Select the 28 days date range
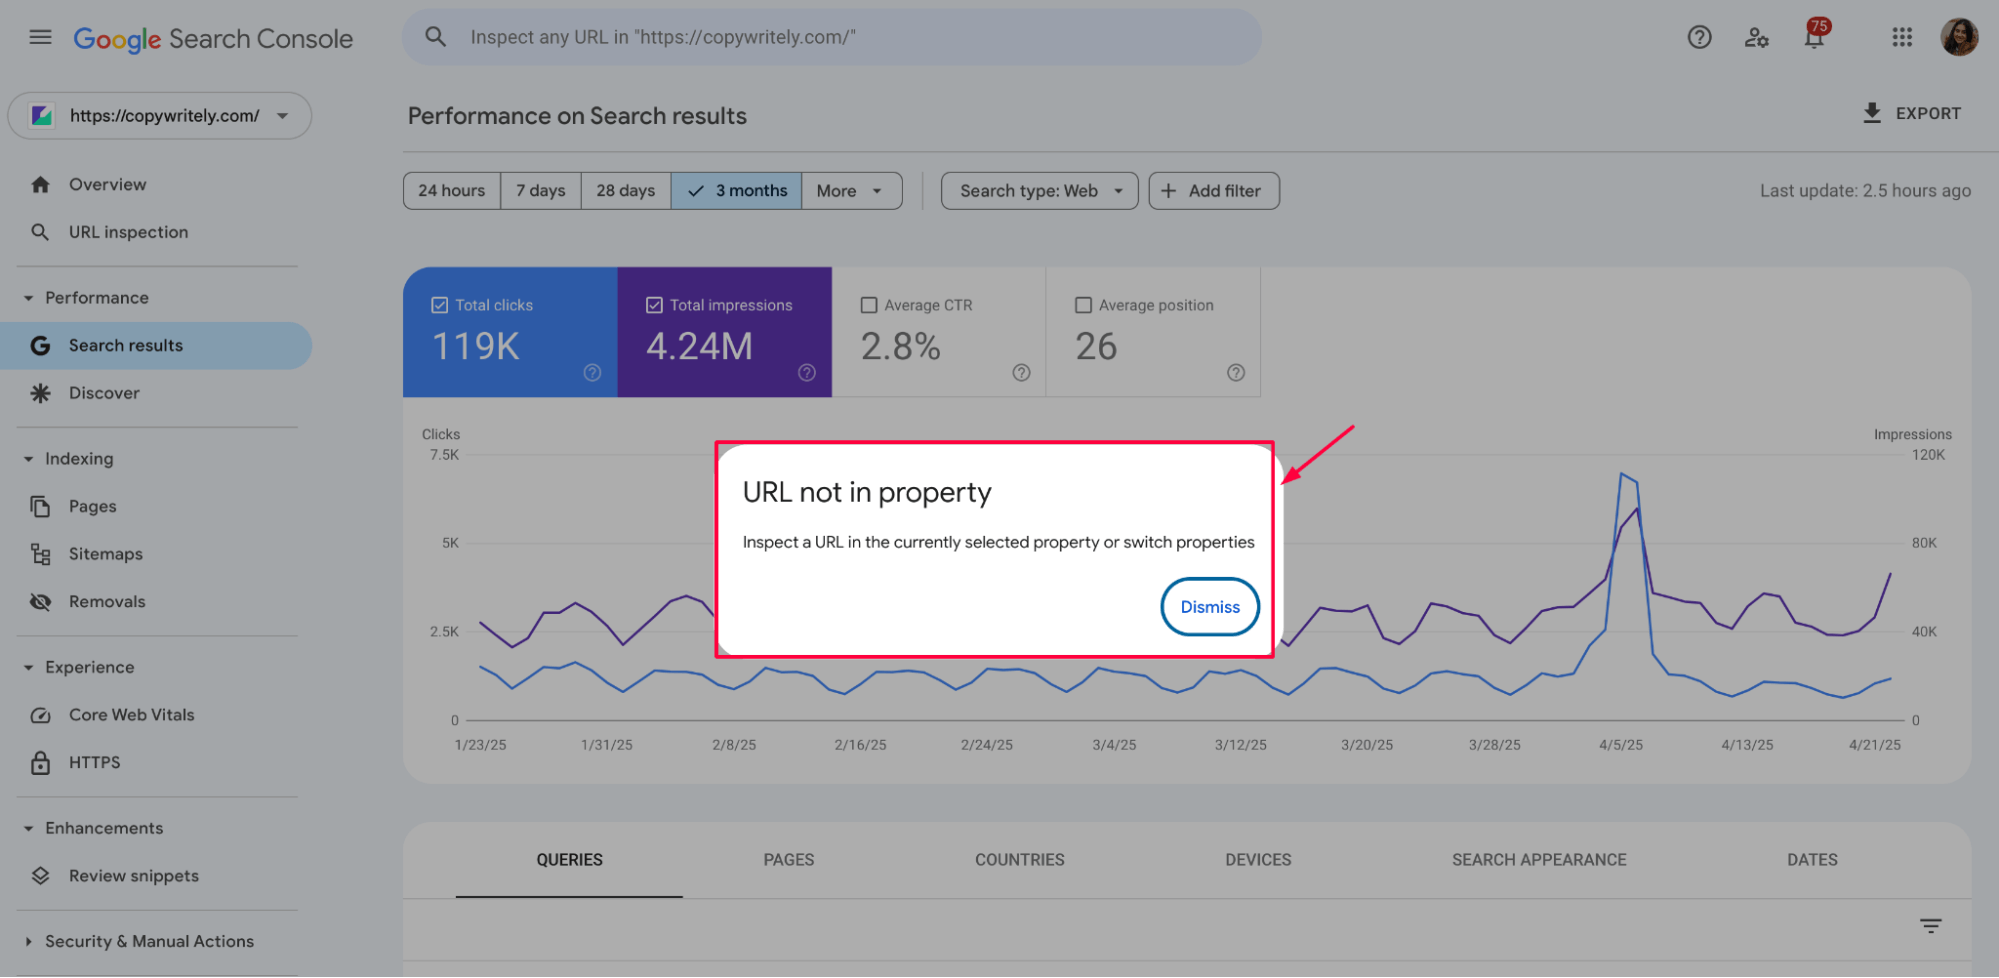This screenshot has height=978, width=1999. pyautogui.click(x=626, y=190)
